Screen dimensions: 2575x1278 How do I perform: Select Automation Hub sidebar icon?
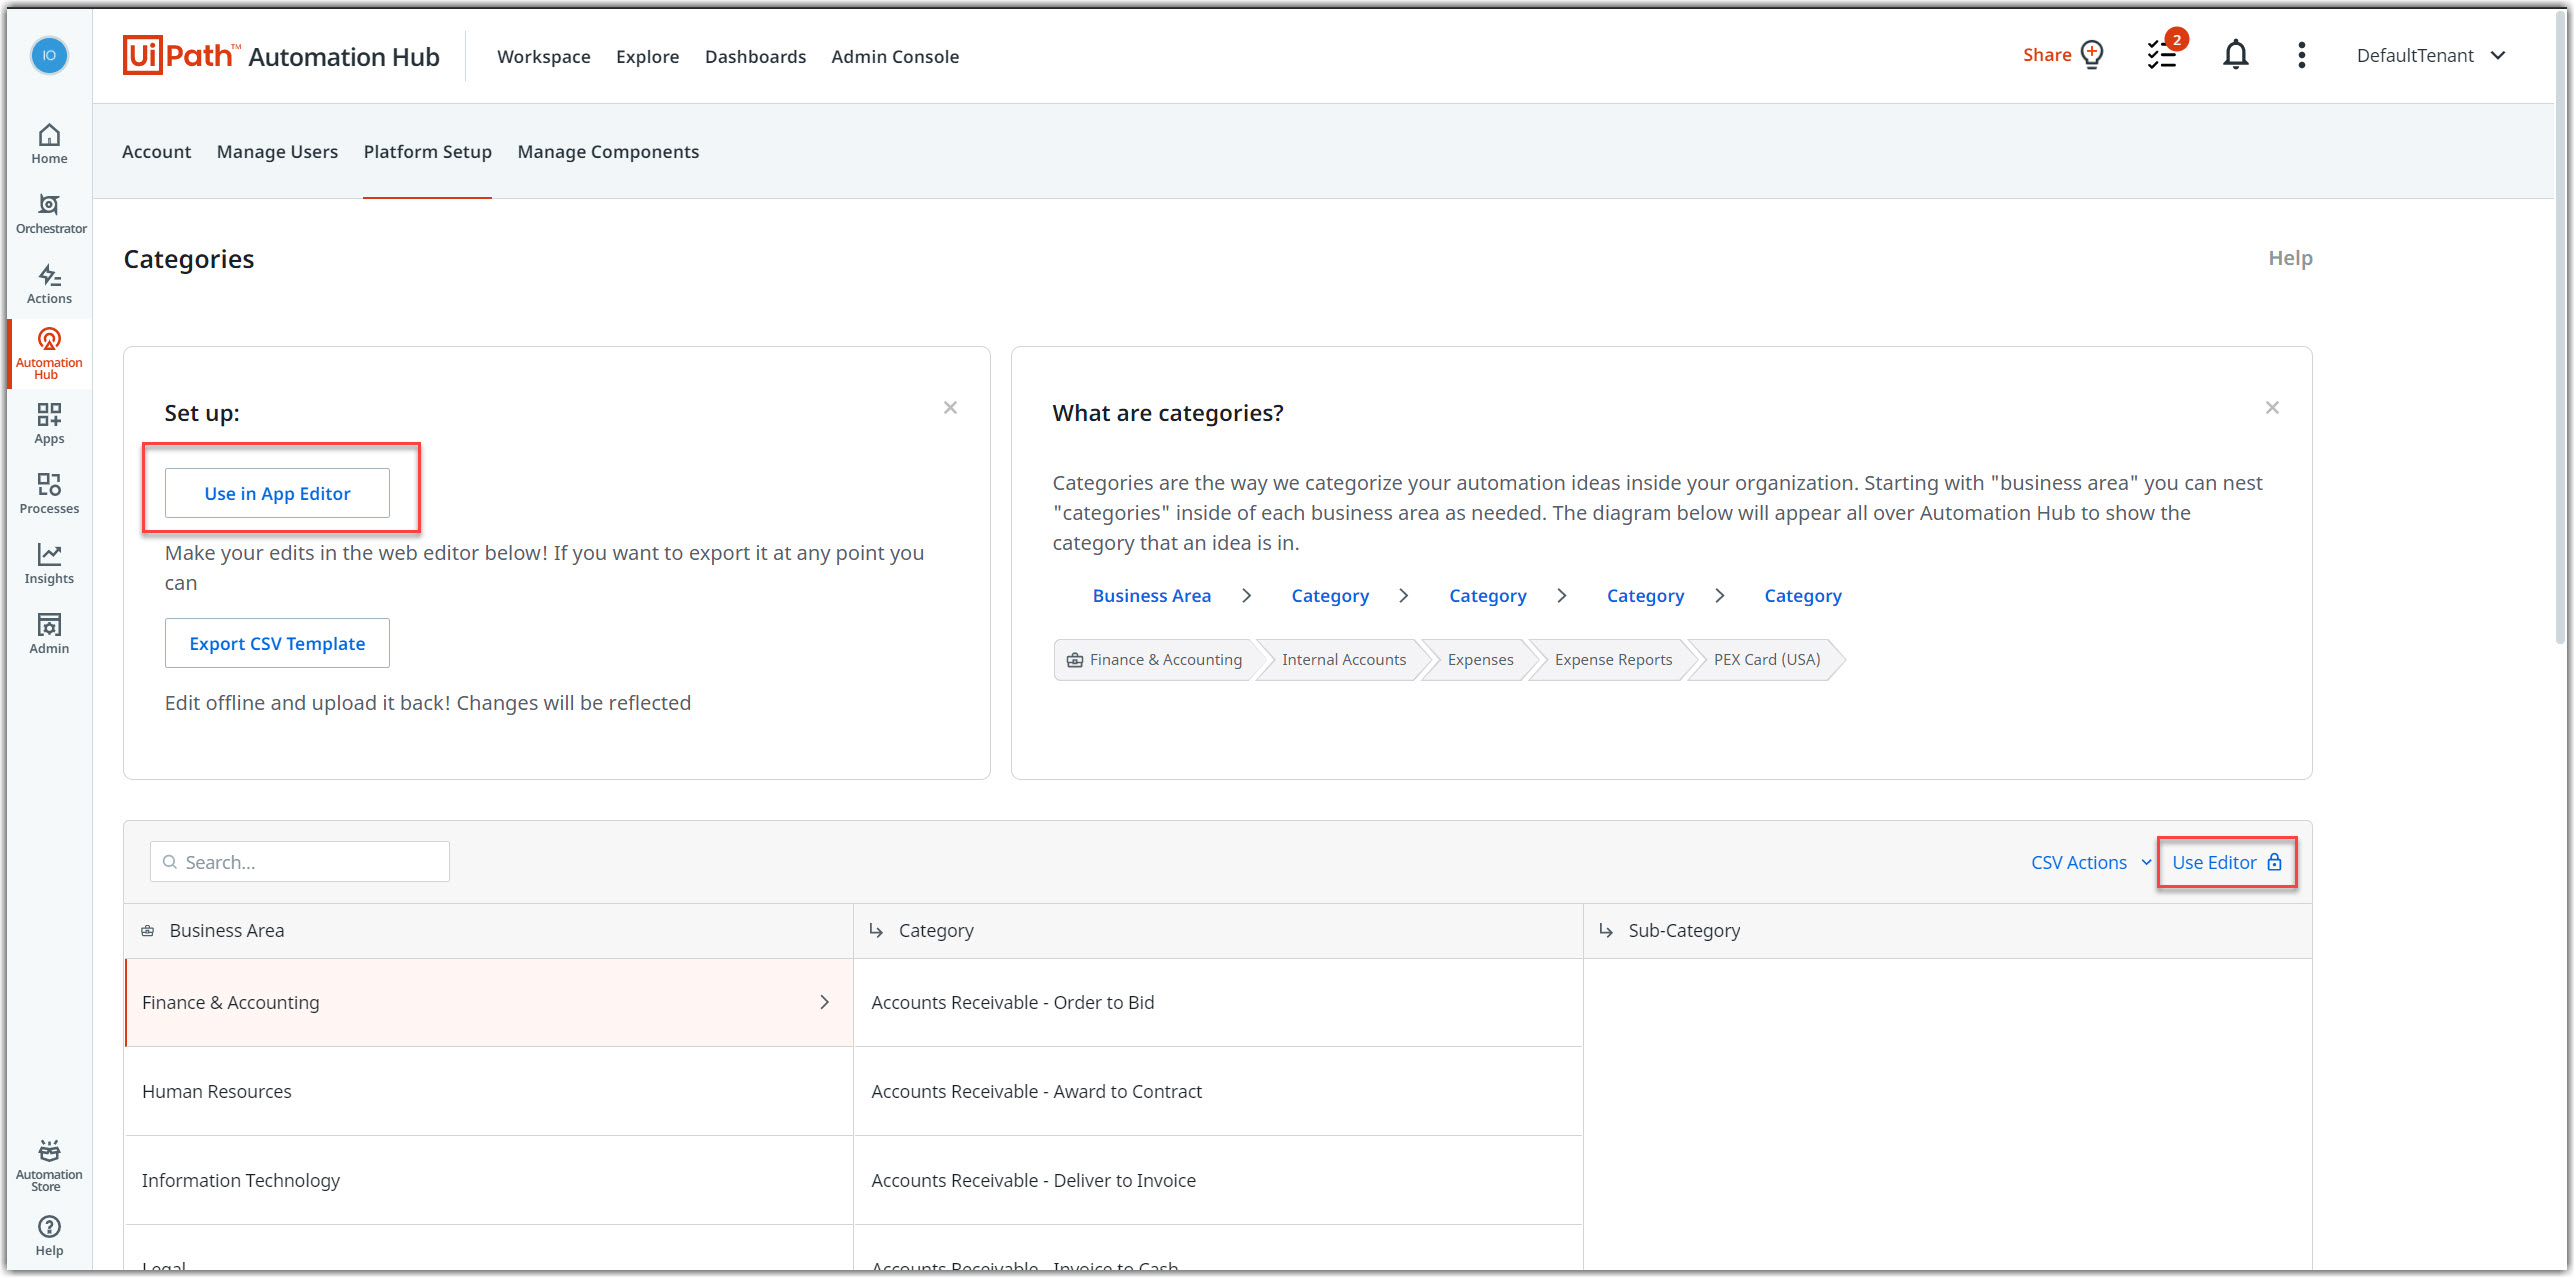pos(49,353)
